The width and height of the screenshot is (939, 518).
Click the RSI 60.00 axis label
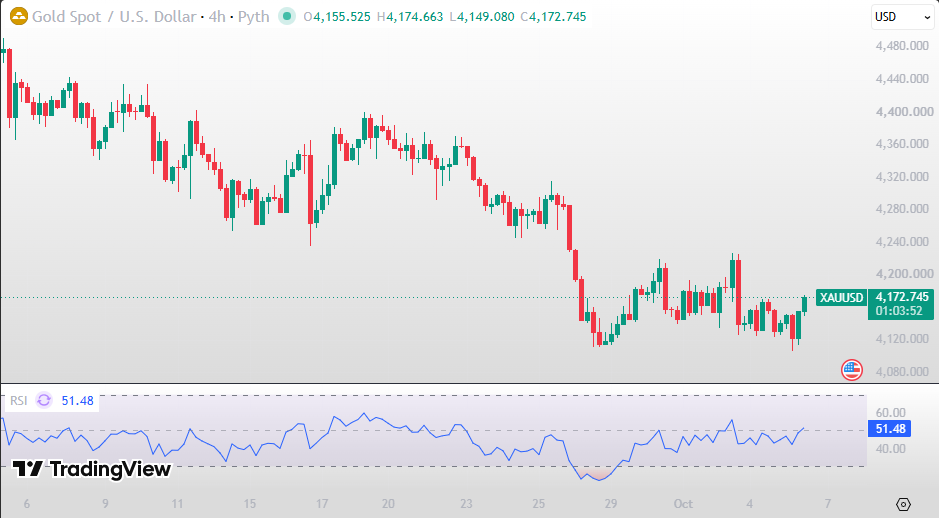point(890,412)
